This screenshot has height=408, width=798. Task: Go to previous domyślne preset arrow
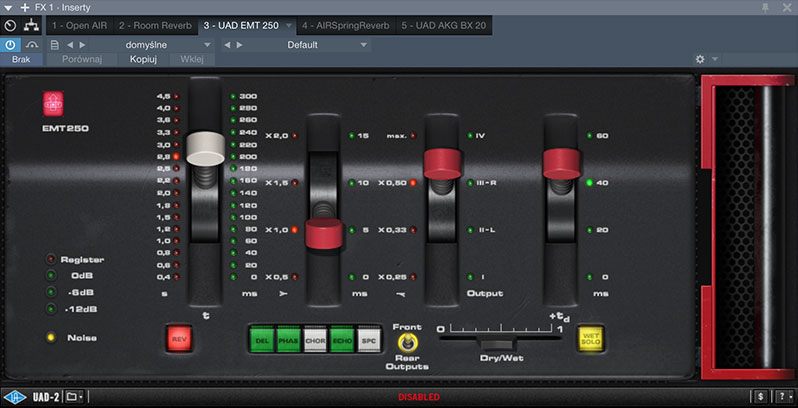[x=70, y=45]
